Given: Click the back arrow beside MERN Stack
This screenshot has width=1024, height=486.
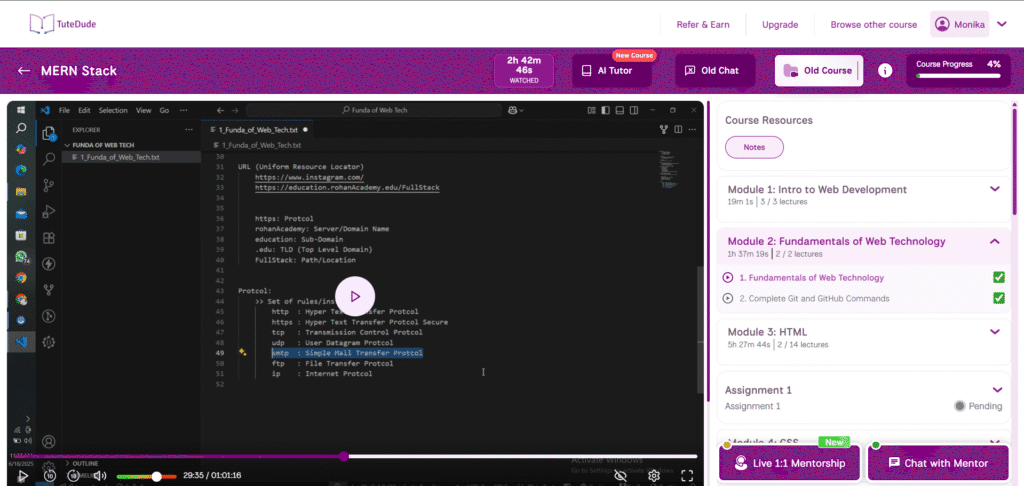Looking at the screenshot, I should click(x=24, y=71).
